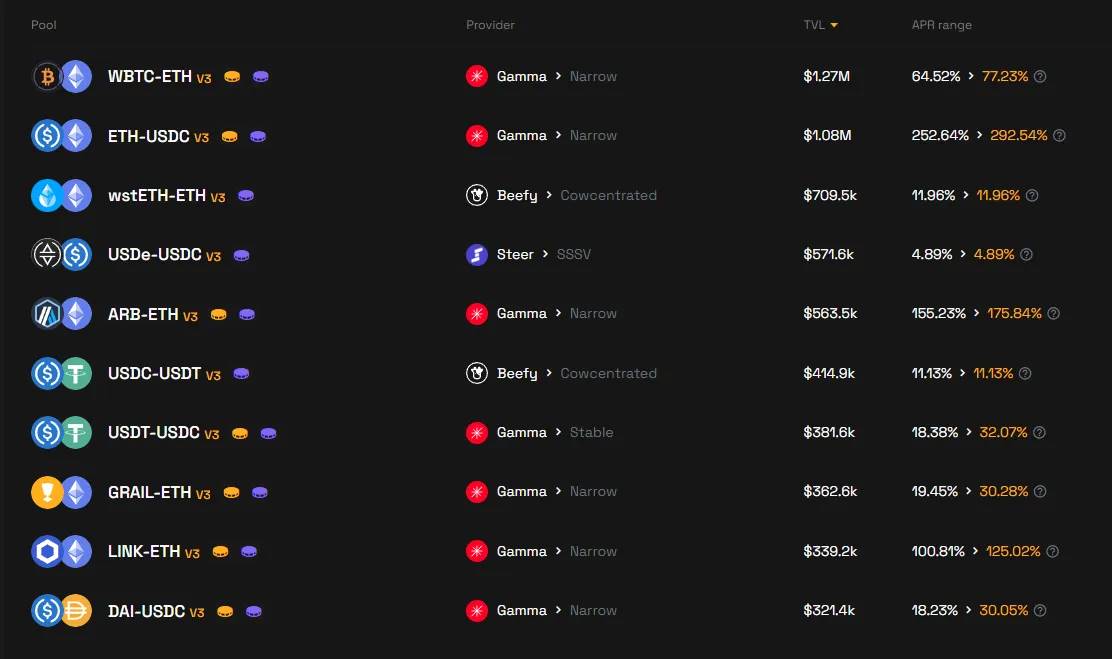Click the Steer logo in USDe-USDC row
The height and width of the screenshot is (659, 1112).
(477, 255)
